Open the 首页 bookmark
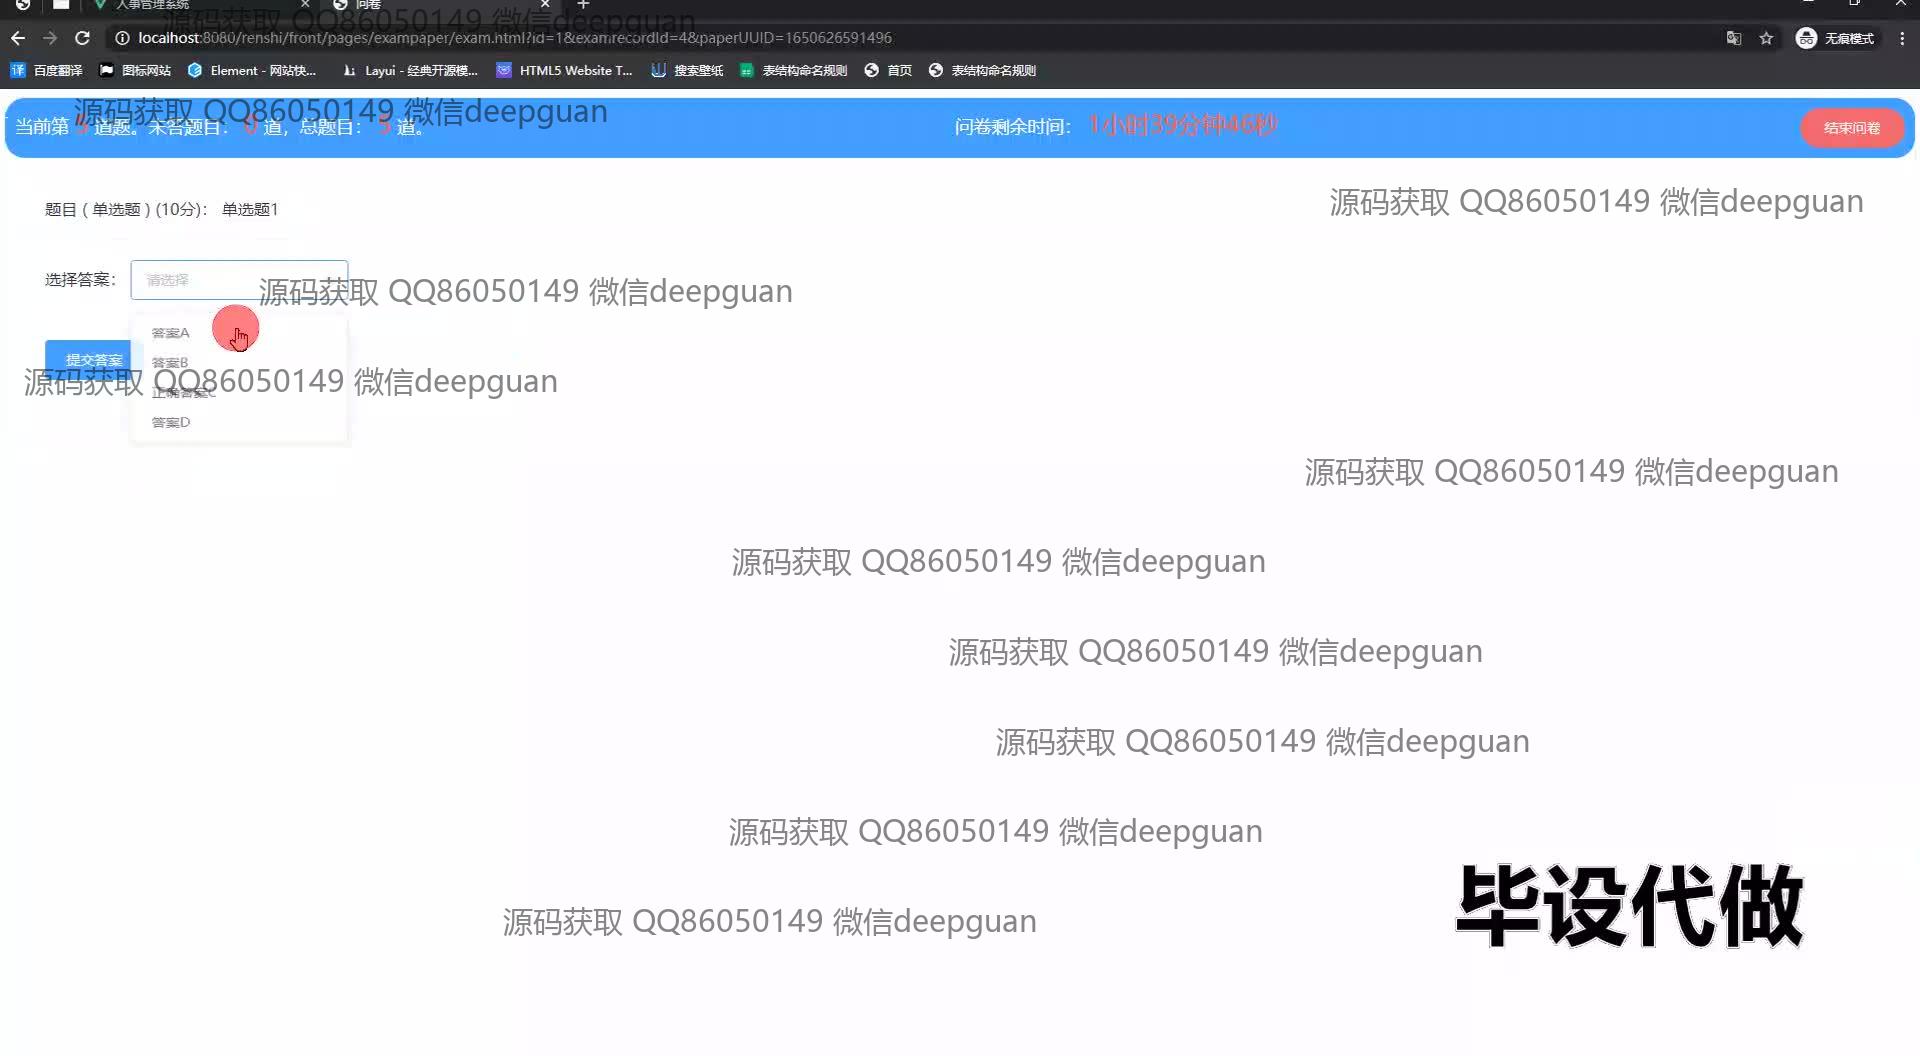1920x1056 pixels. click(x=888, y=70)
